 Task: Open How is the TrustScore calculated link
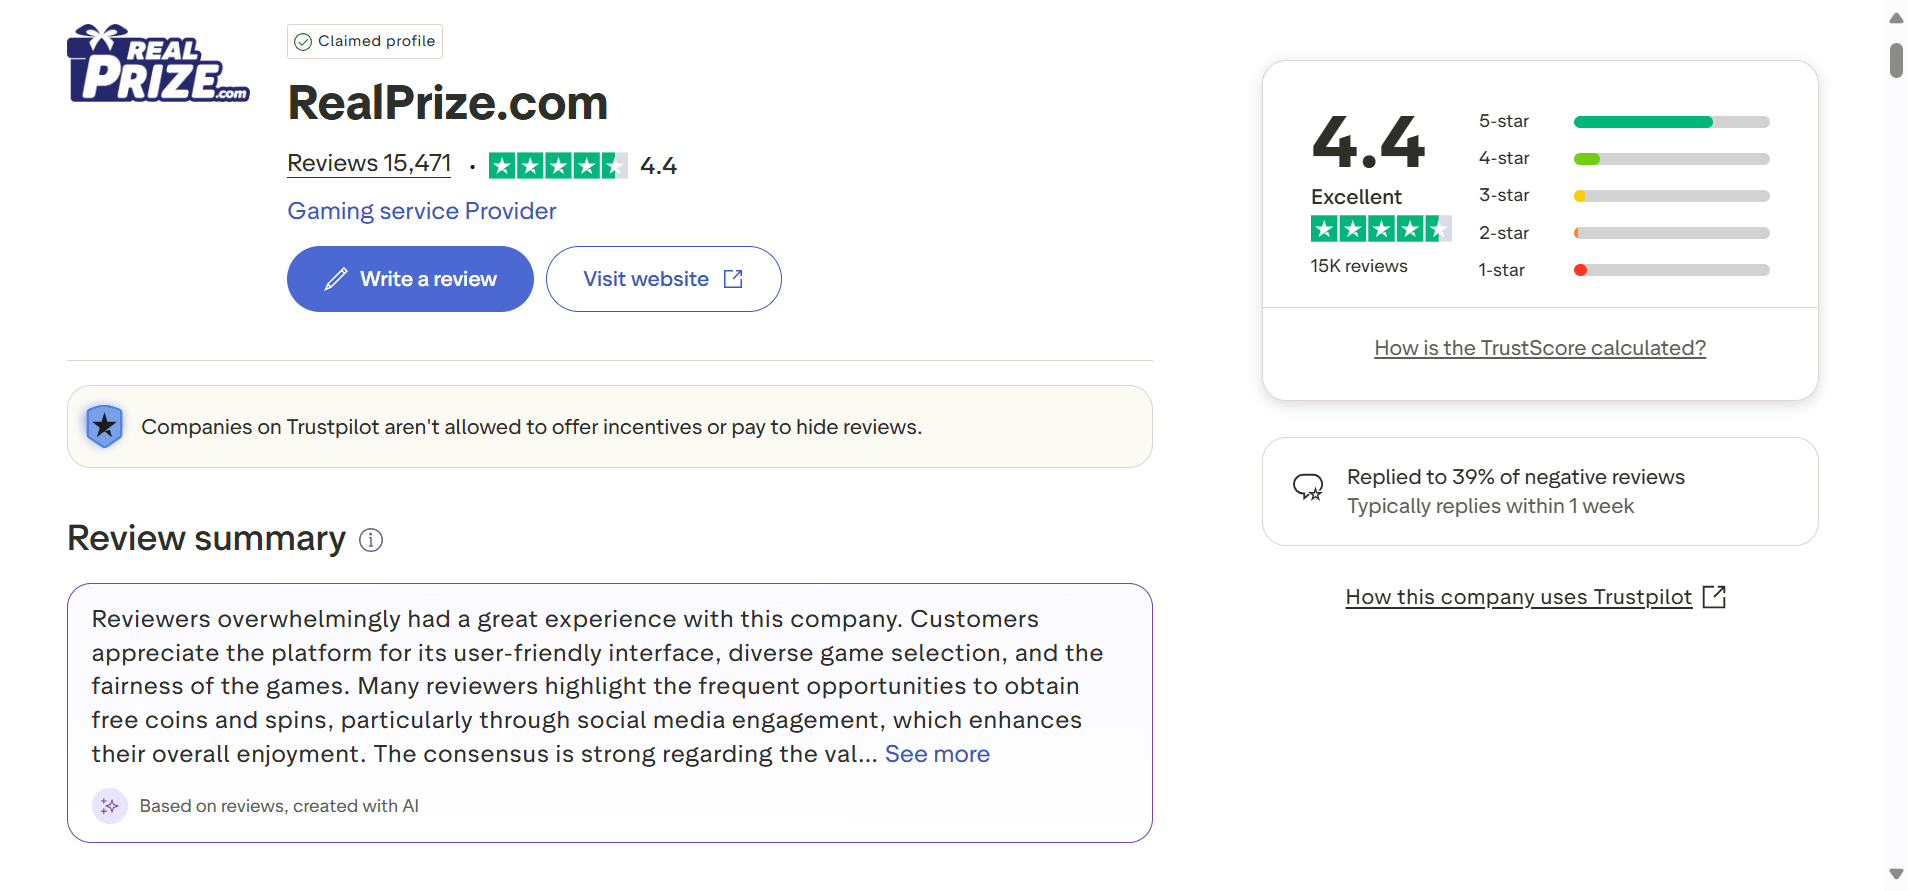click(1539, 348)
